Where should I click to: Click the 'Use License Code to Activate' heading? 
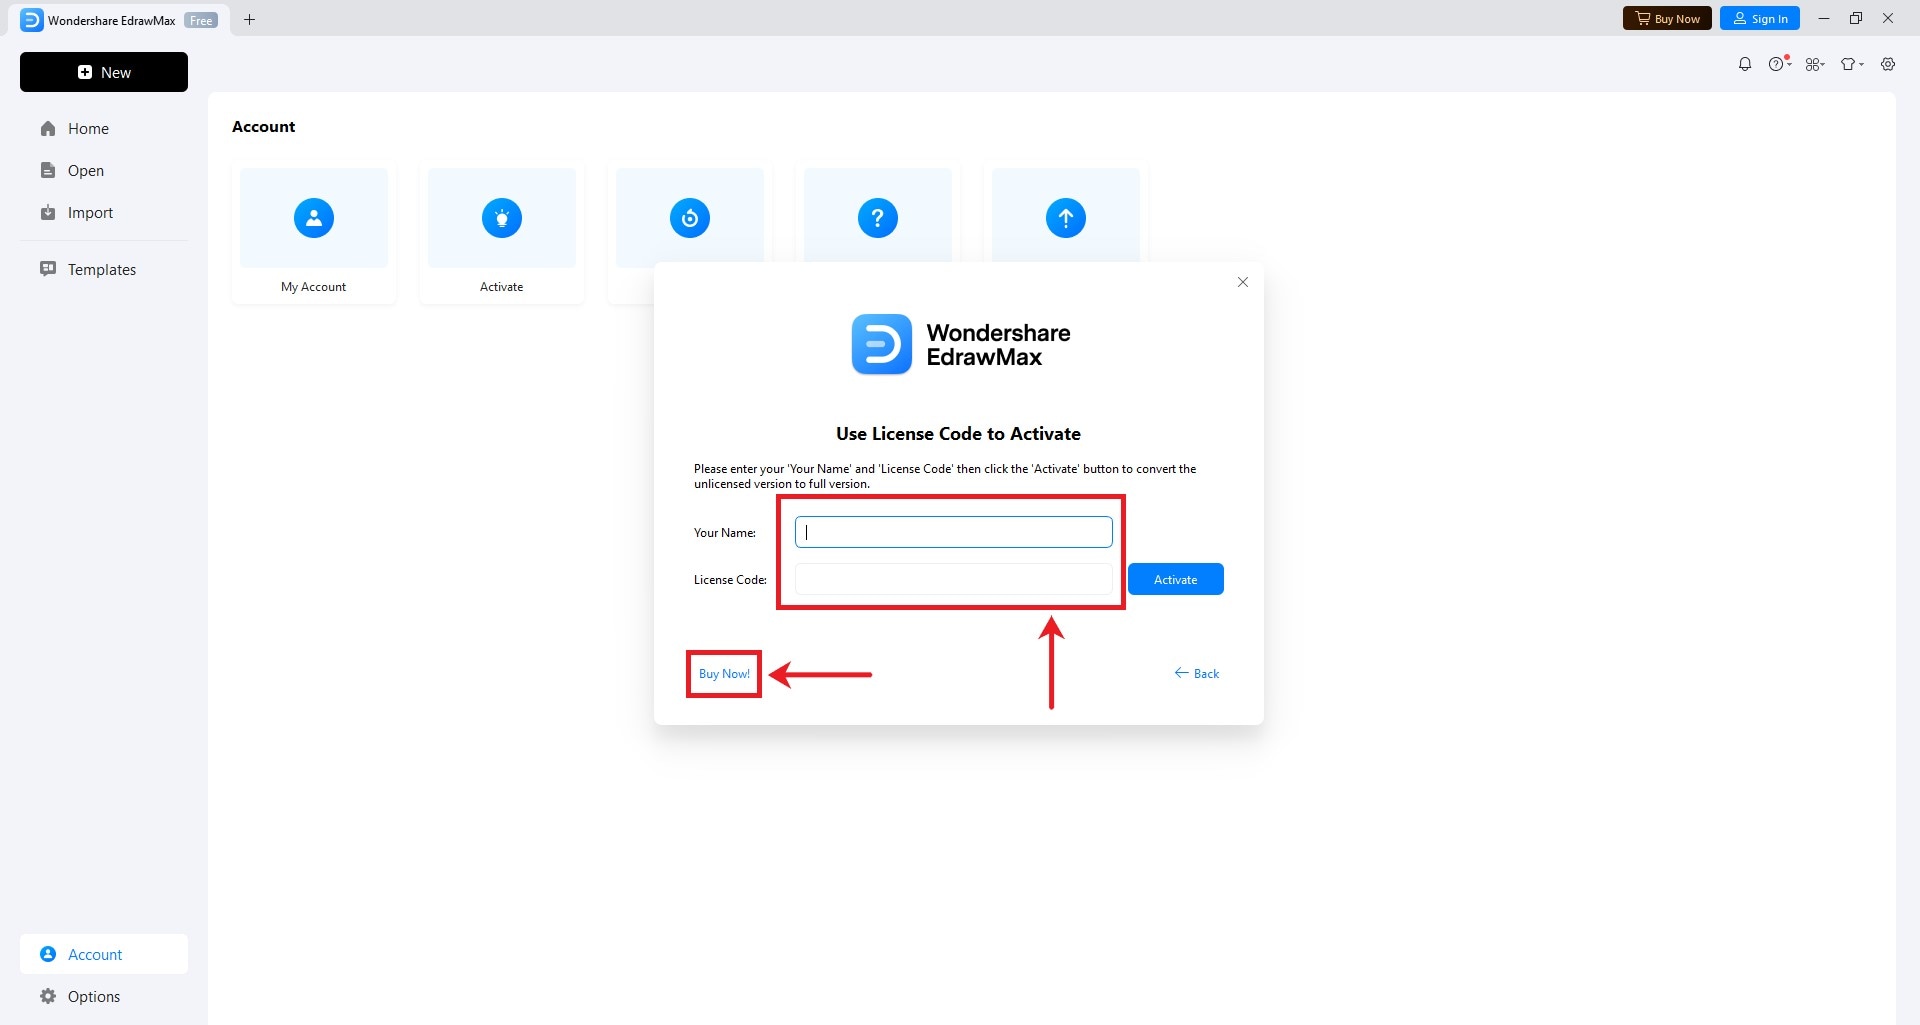click(959, 434)
